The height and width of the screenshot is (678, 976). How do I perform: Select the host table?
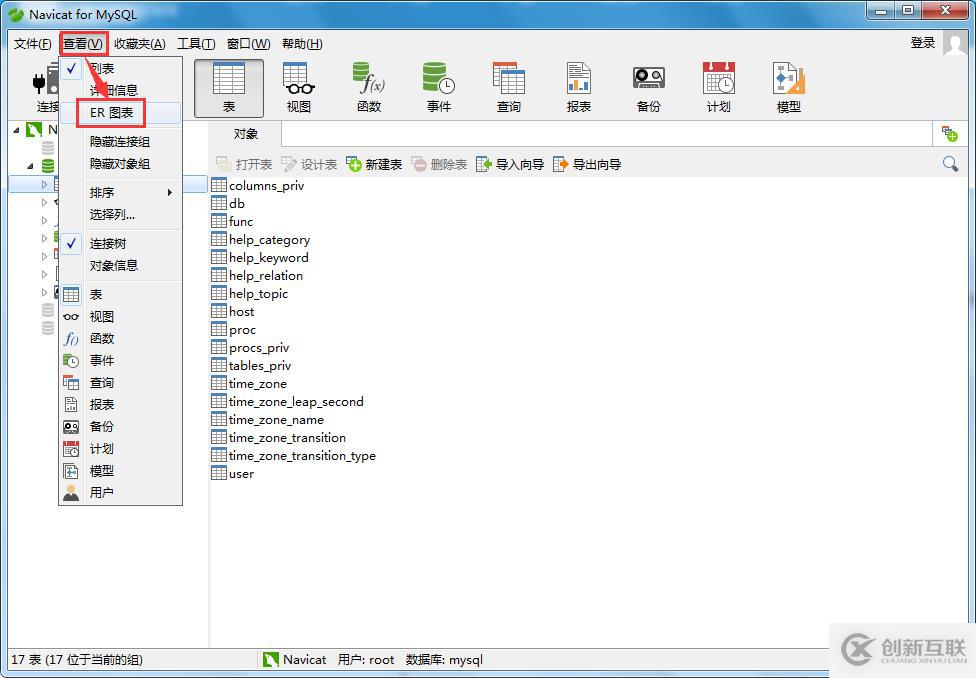tap(233, 312)
